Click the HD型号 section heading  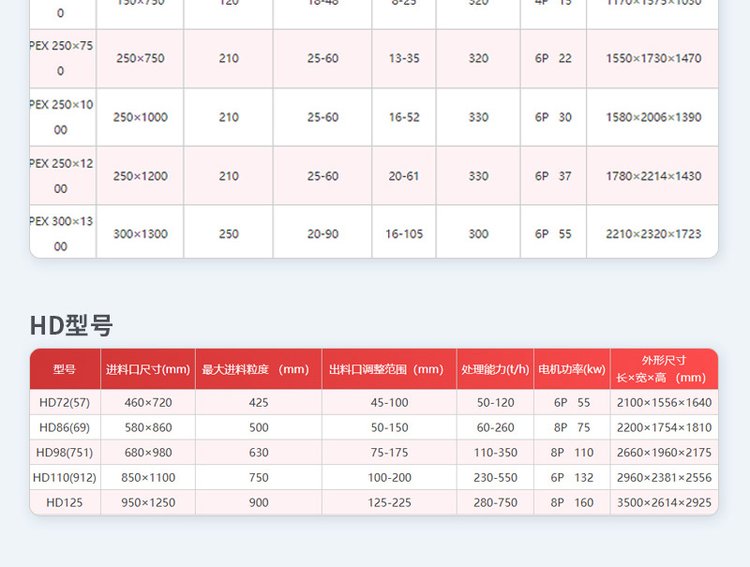(71, 325)
